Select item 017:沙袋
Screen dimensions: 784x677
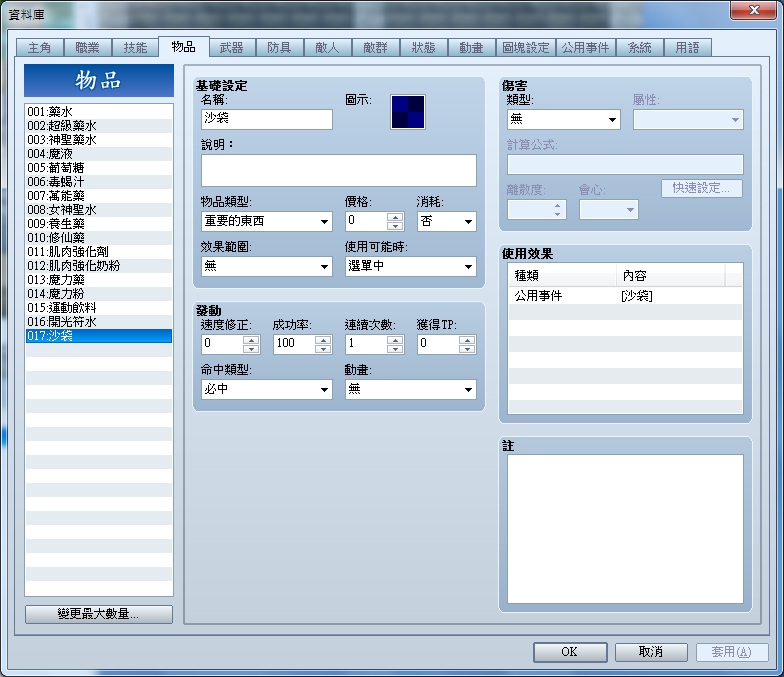(99, 336)
